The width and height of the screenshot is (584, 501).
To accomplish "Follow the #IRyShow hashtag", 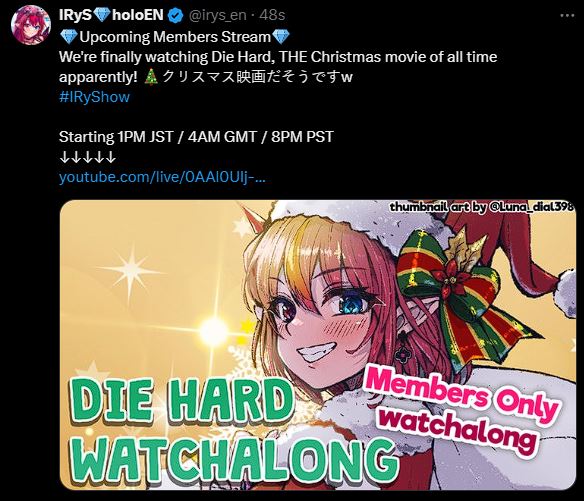I will point(94,97).
